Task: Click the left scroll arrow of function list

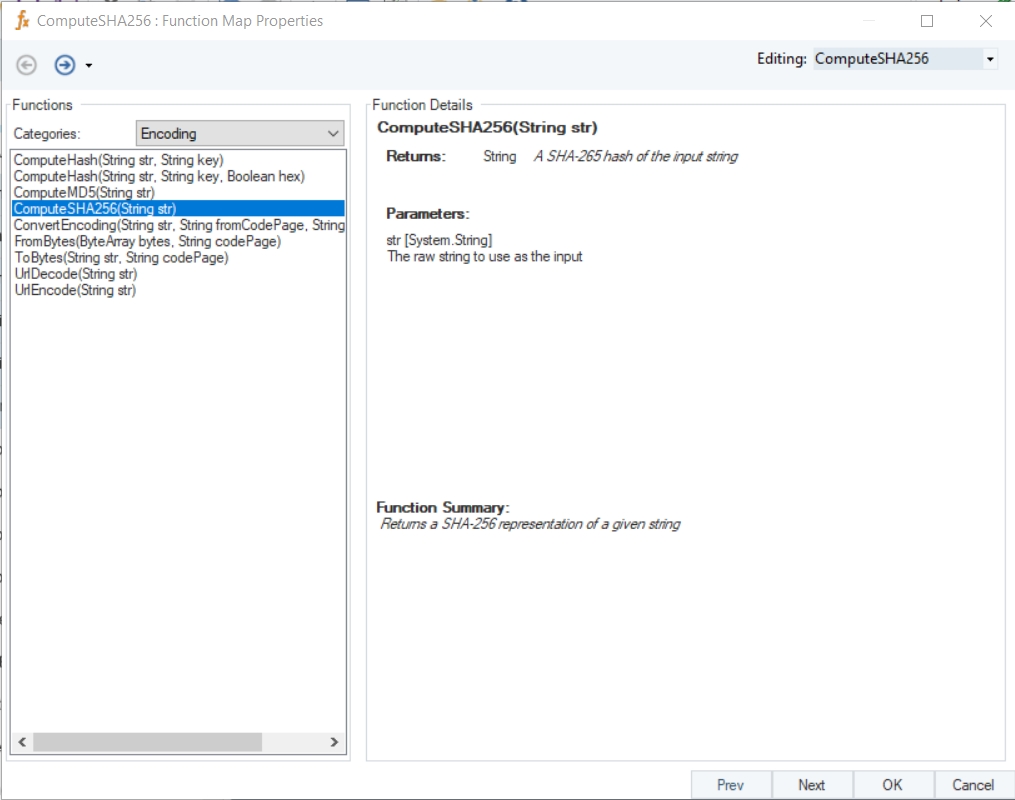Action: [x=22, y=742]
